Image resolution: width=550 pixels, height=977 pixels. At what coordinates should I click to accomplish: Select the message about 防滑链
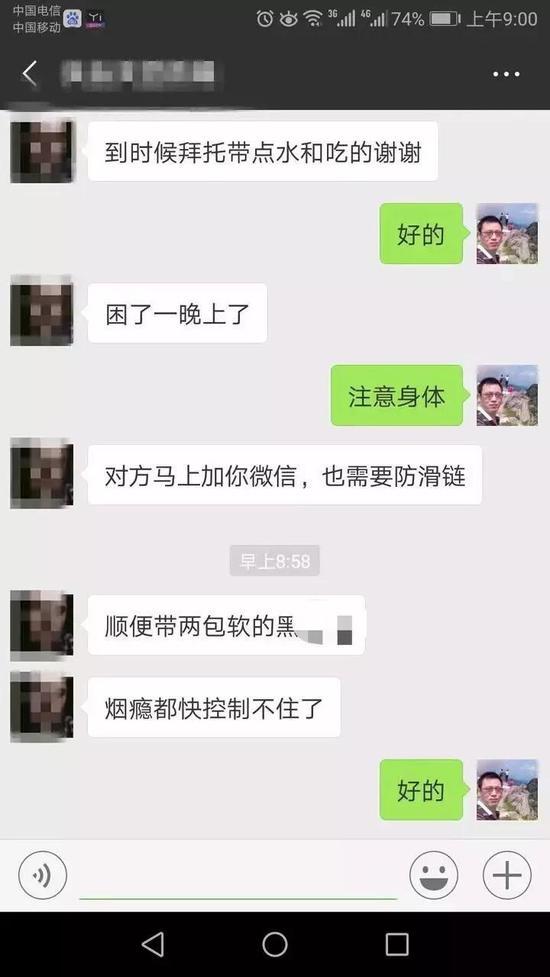coord(285,475)
